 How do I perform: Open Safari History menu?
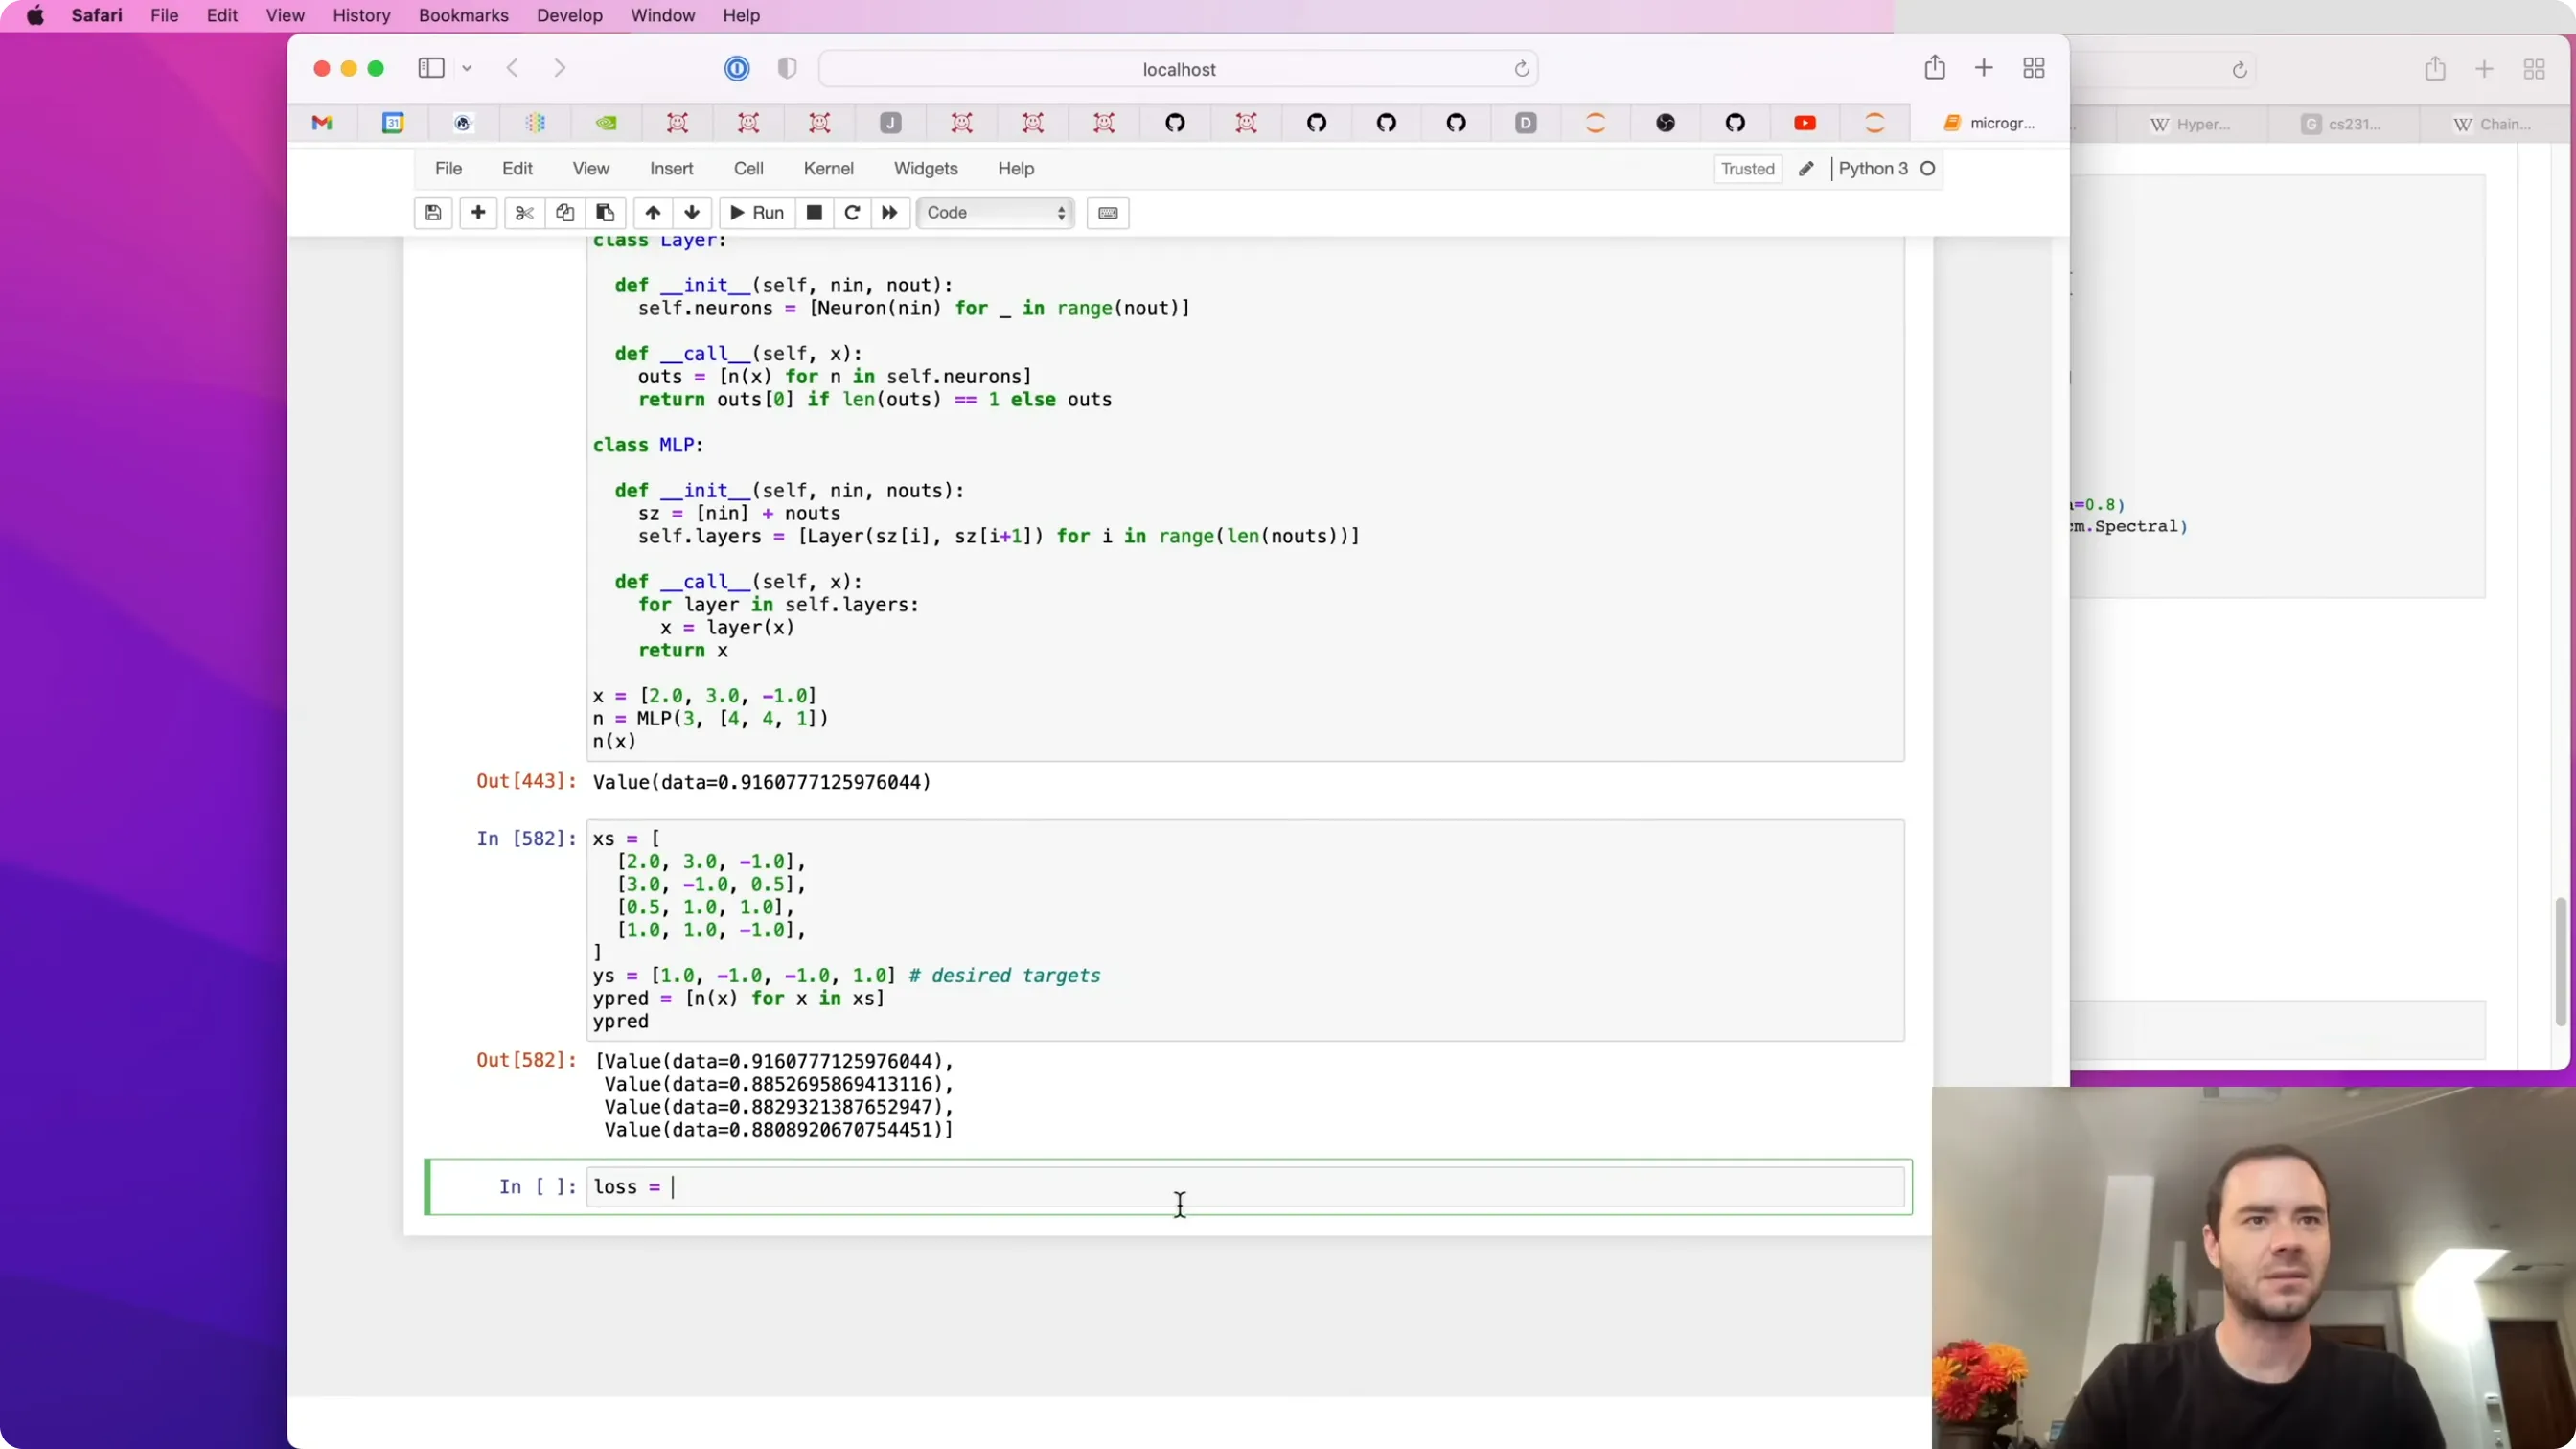pyautogui.click(x=361, y=15)
